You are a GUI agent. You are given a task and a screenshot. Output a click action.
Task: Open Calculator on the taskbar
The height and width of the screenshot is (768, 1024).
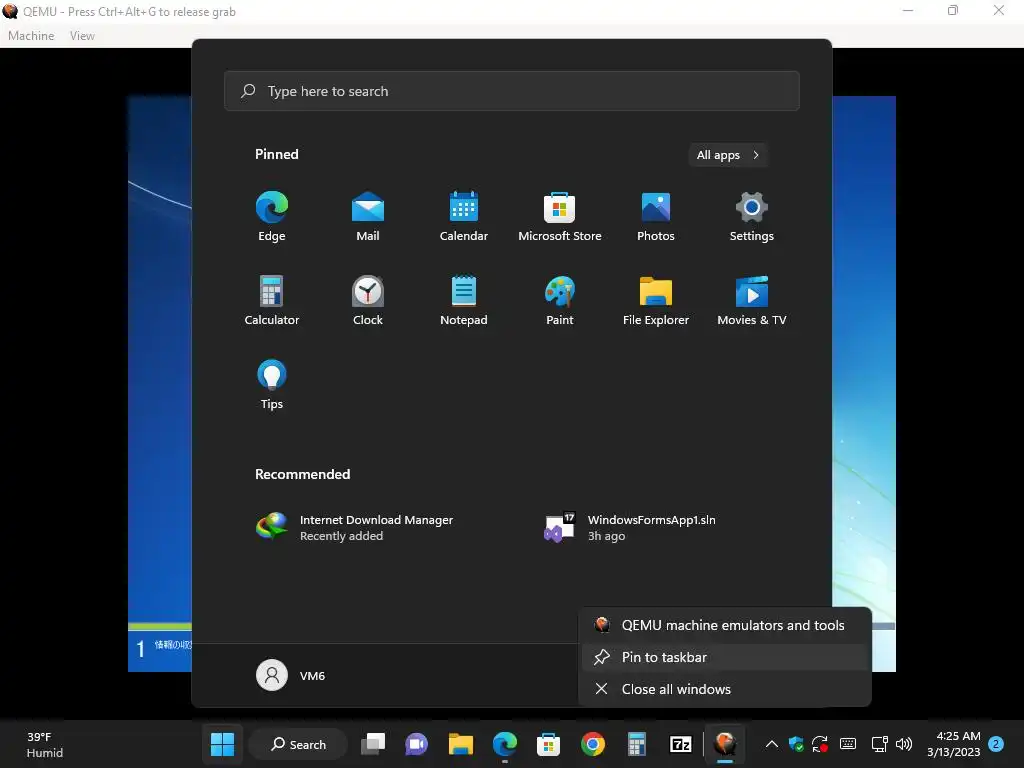[x=637, y=744]
